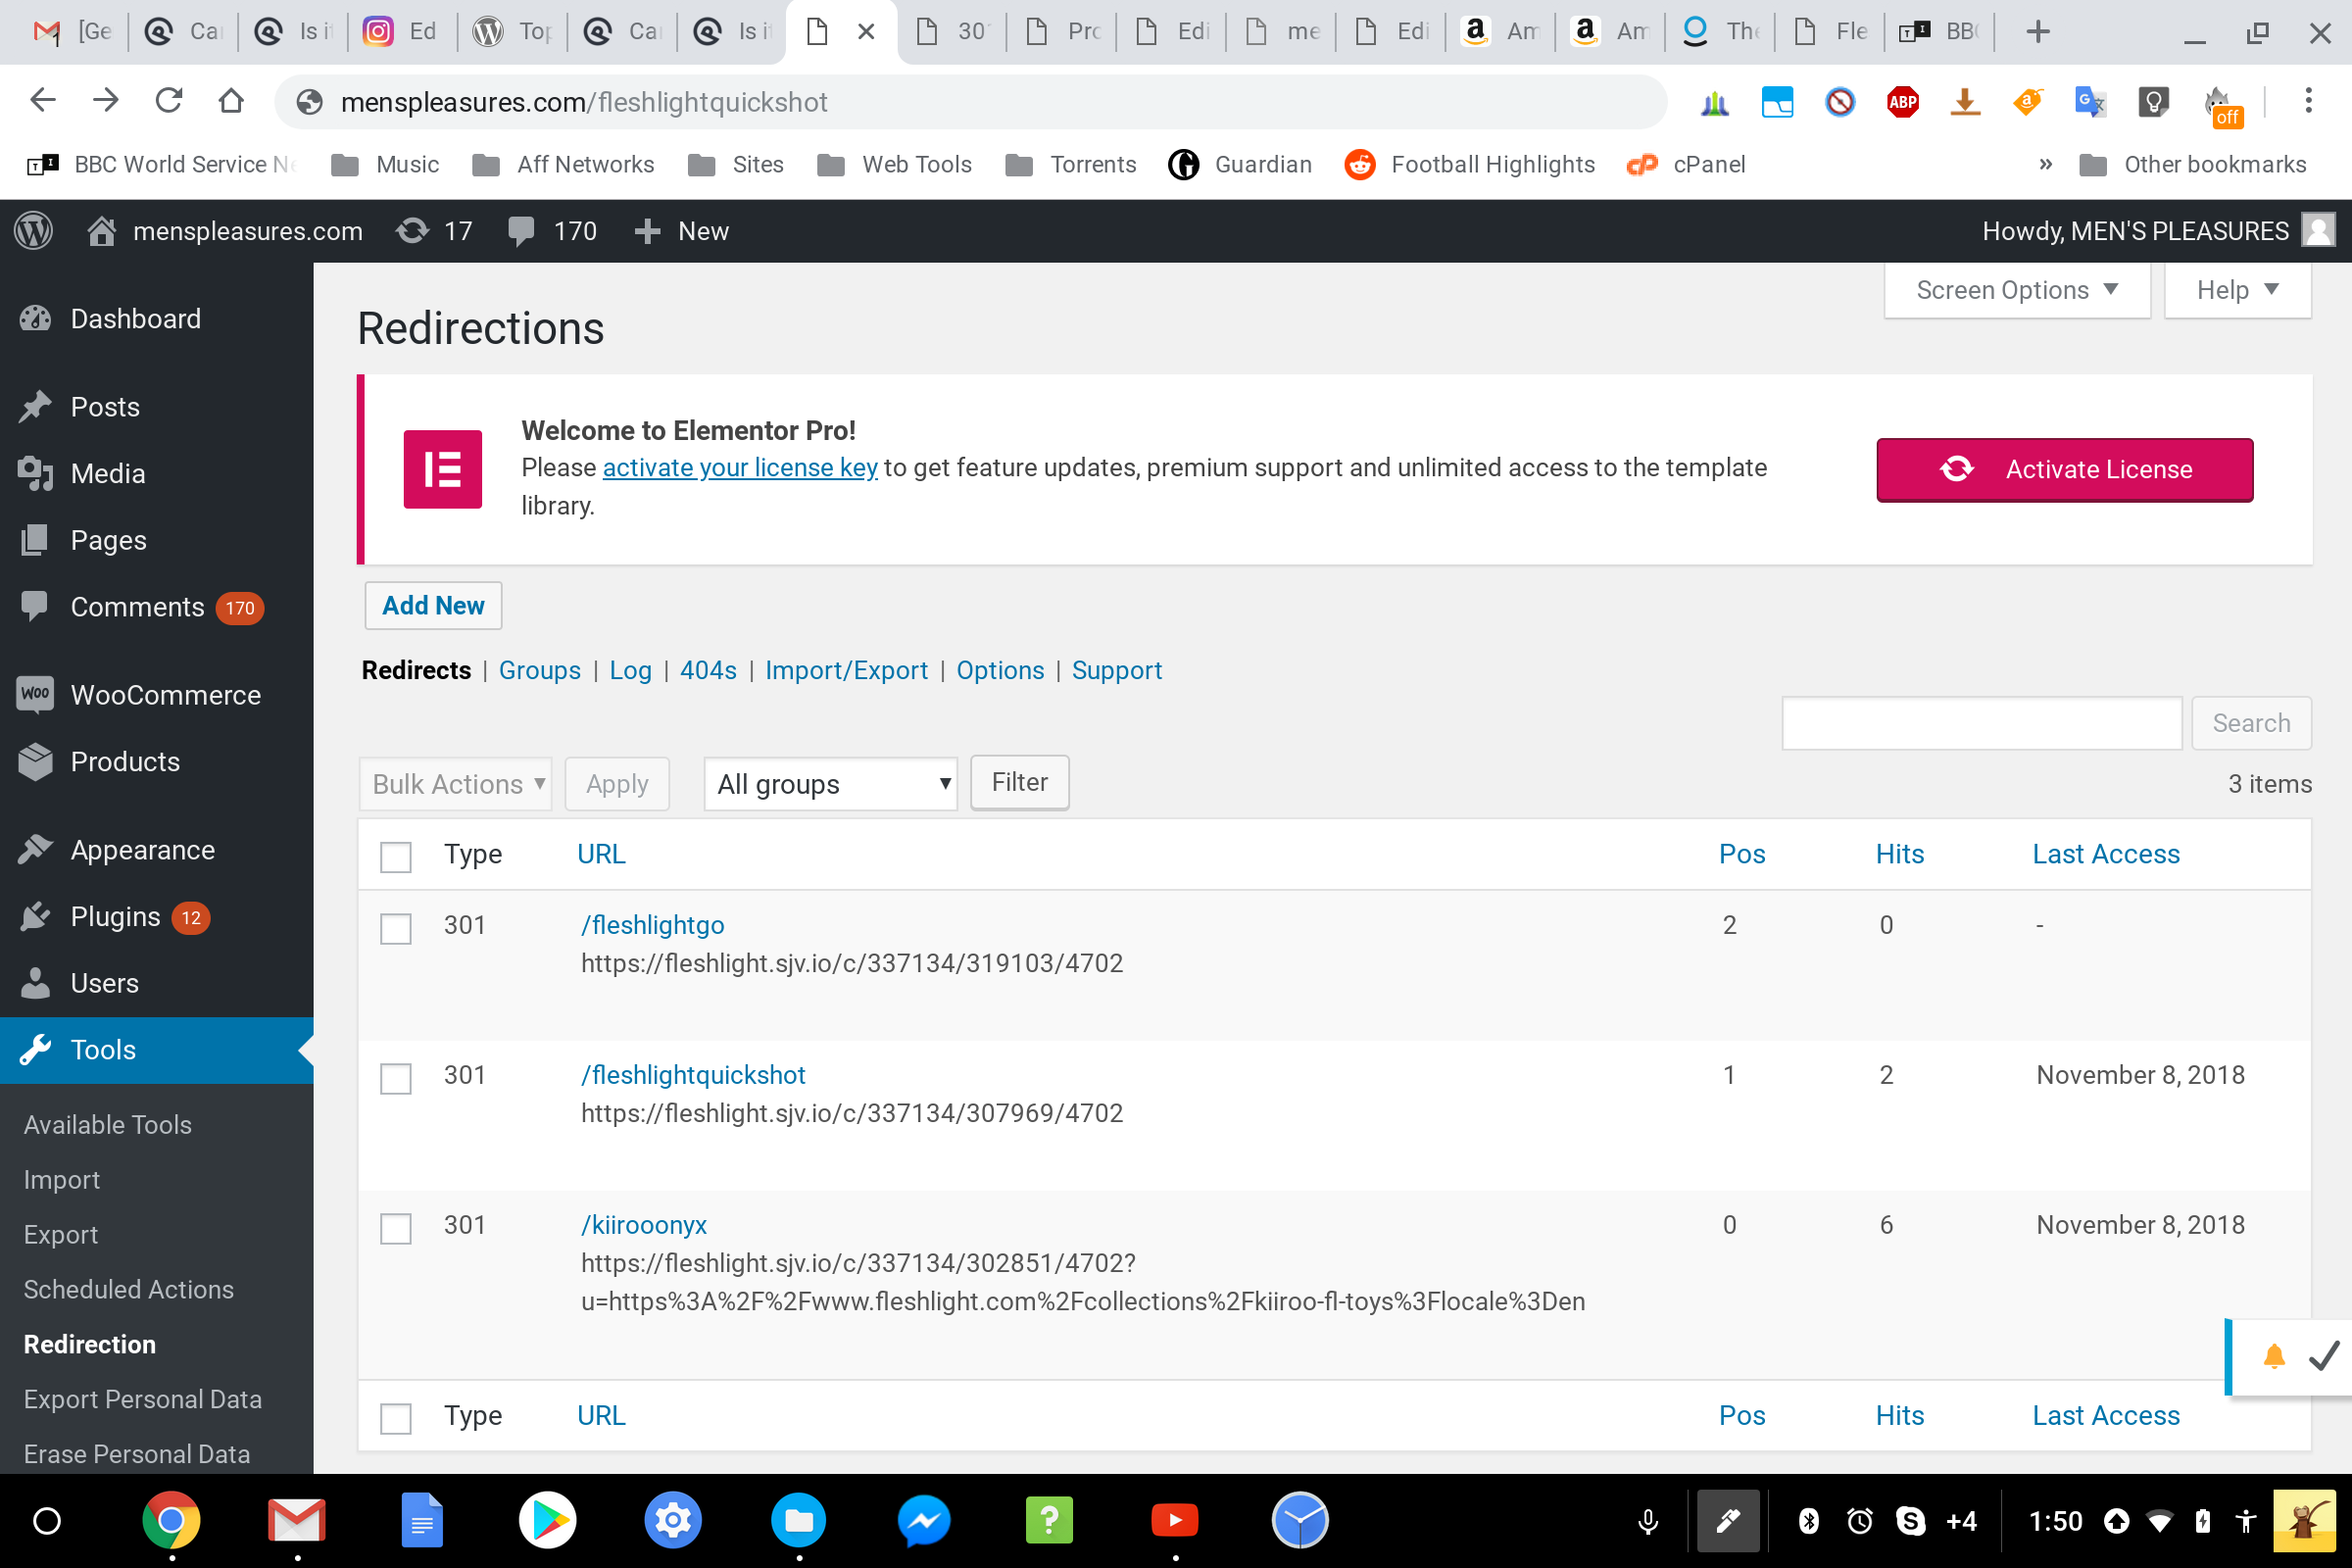Open the AdBlock Plus extension icon
Image resolution: width=2352 pixels, height=1568 pixels.
point(1902,101)
